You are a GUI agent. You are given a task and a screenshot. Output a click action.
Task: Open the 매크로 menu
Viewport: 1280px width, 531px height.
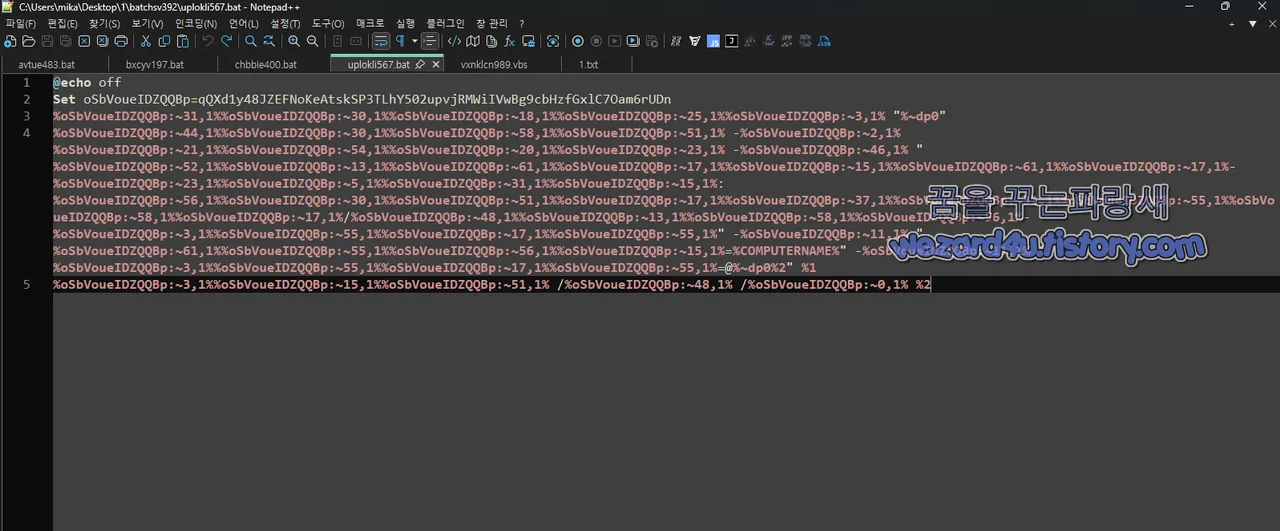tap(370, 23)
